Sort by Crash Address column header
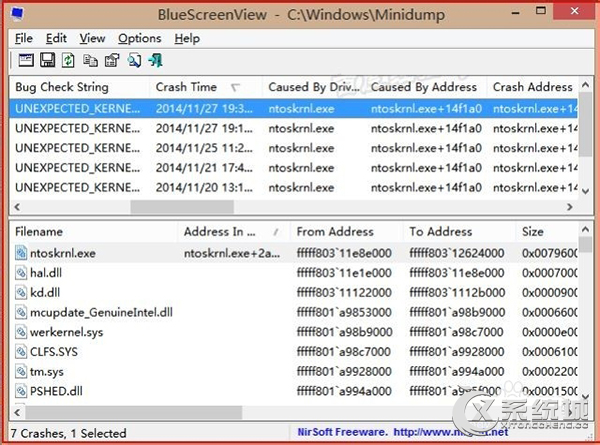 pos(533,87)
